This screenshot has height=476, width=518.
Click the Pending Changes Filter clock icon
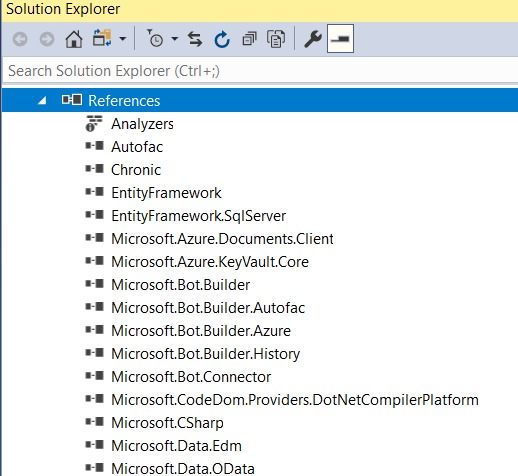[155, 38]
